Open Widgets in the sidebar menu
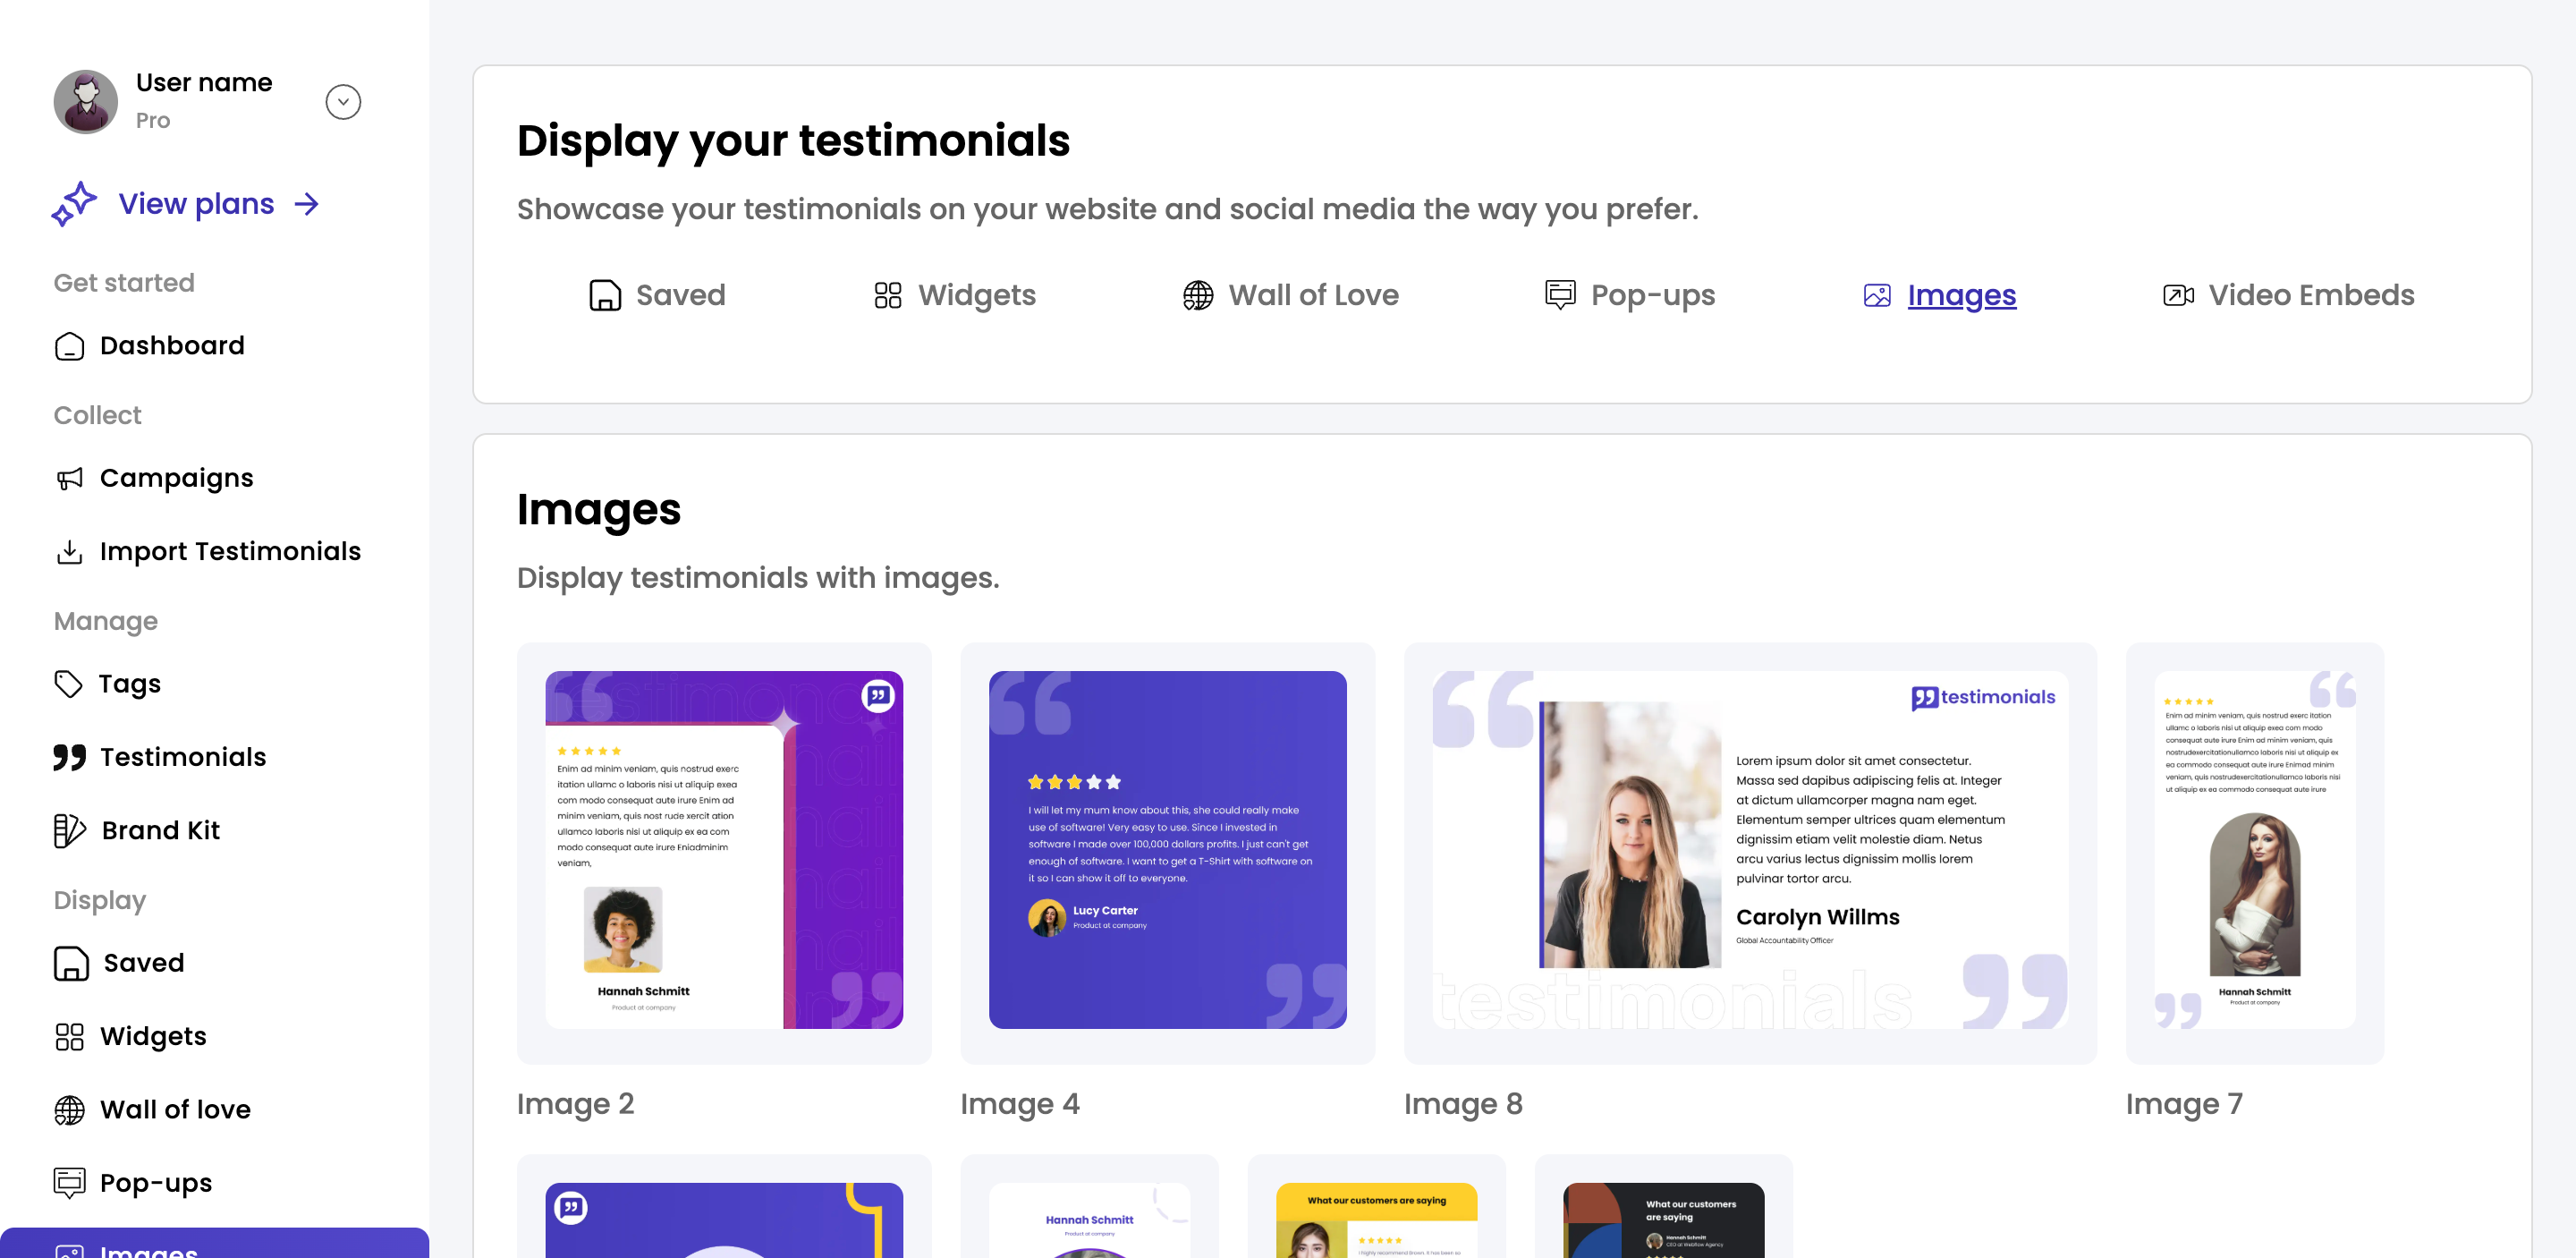 [152, 1037]
